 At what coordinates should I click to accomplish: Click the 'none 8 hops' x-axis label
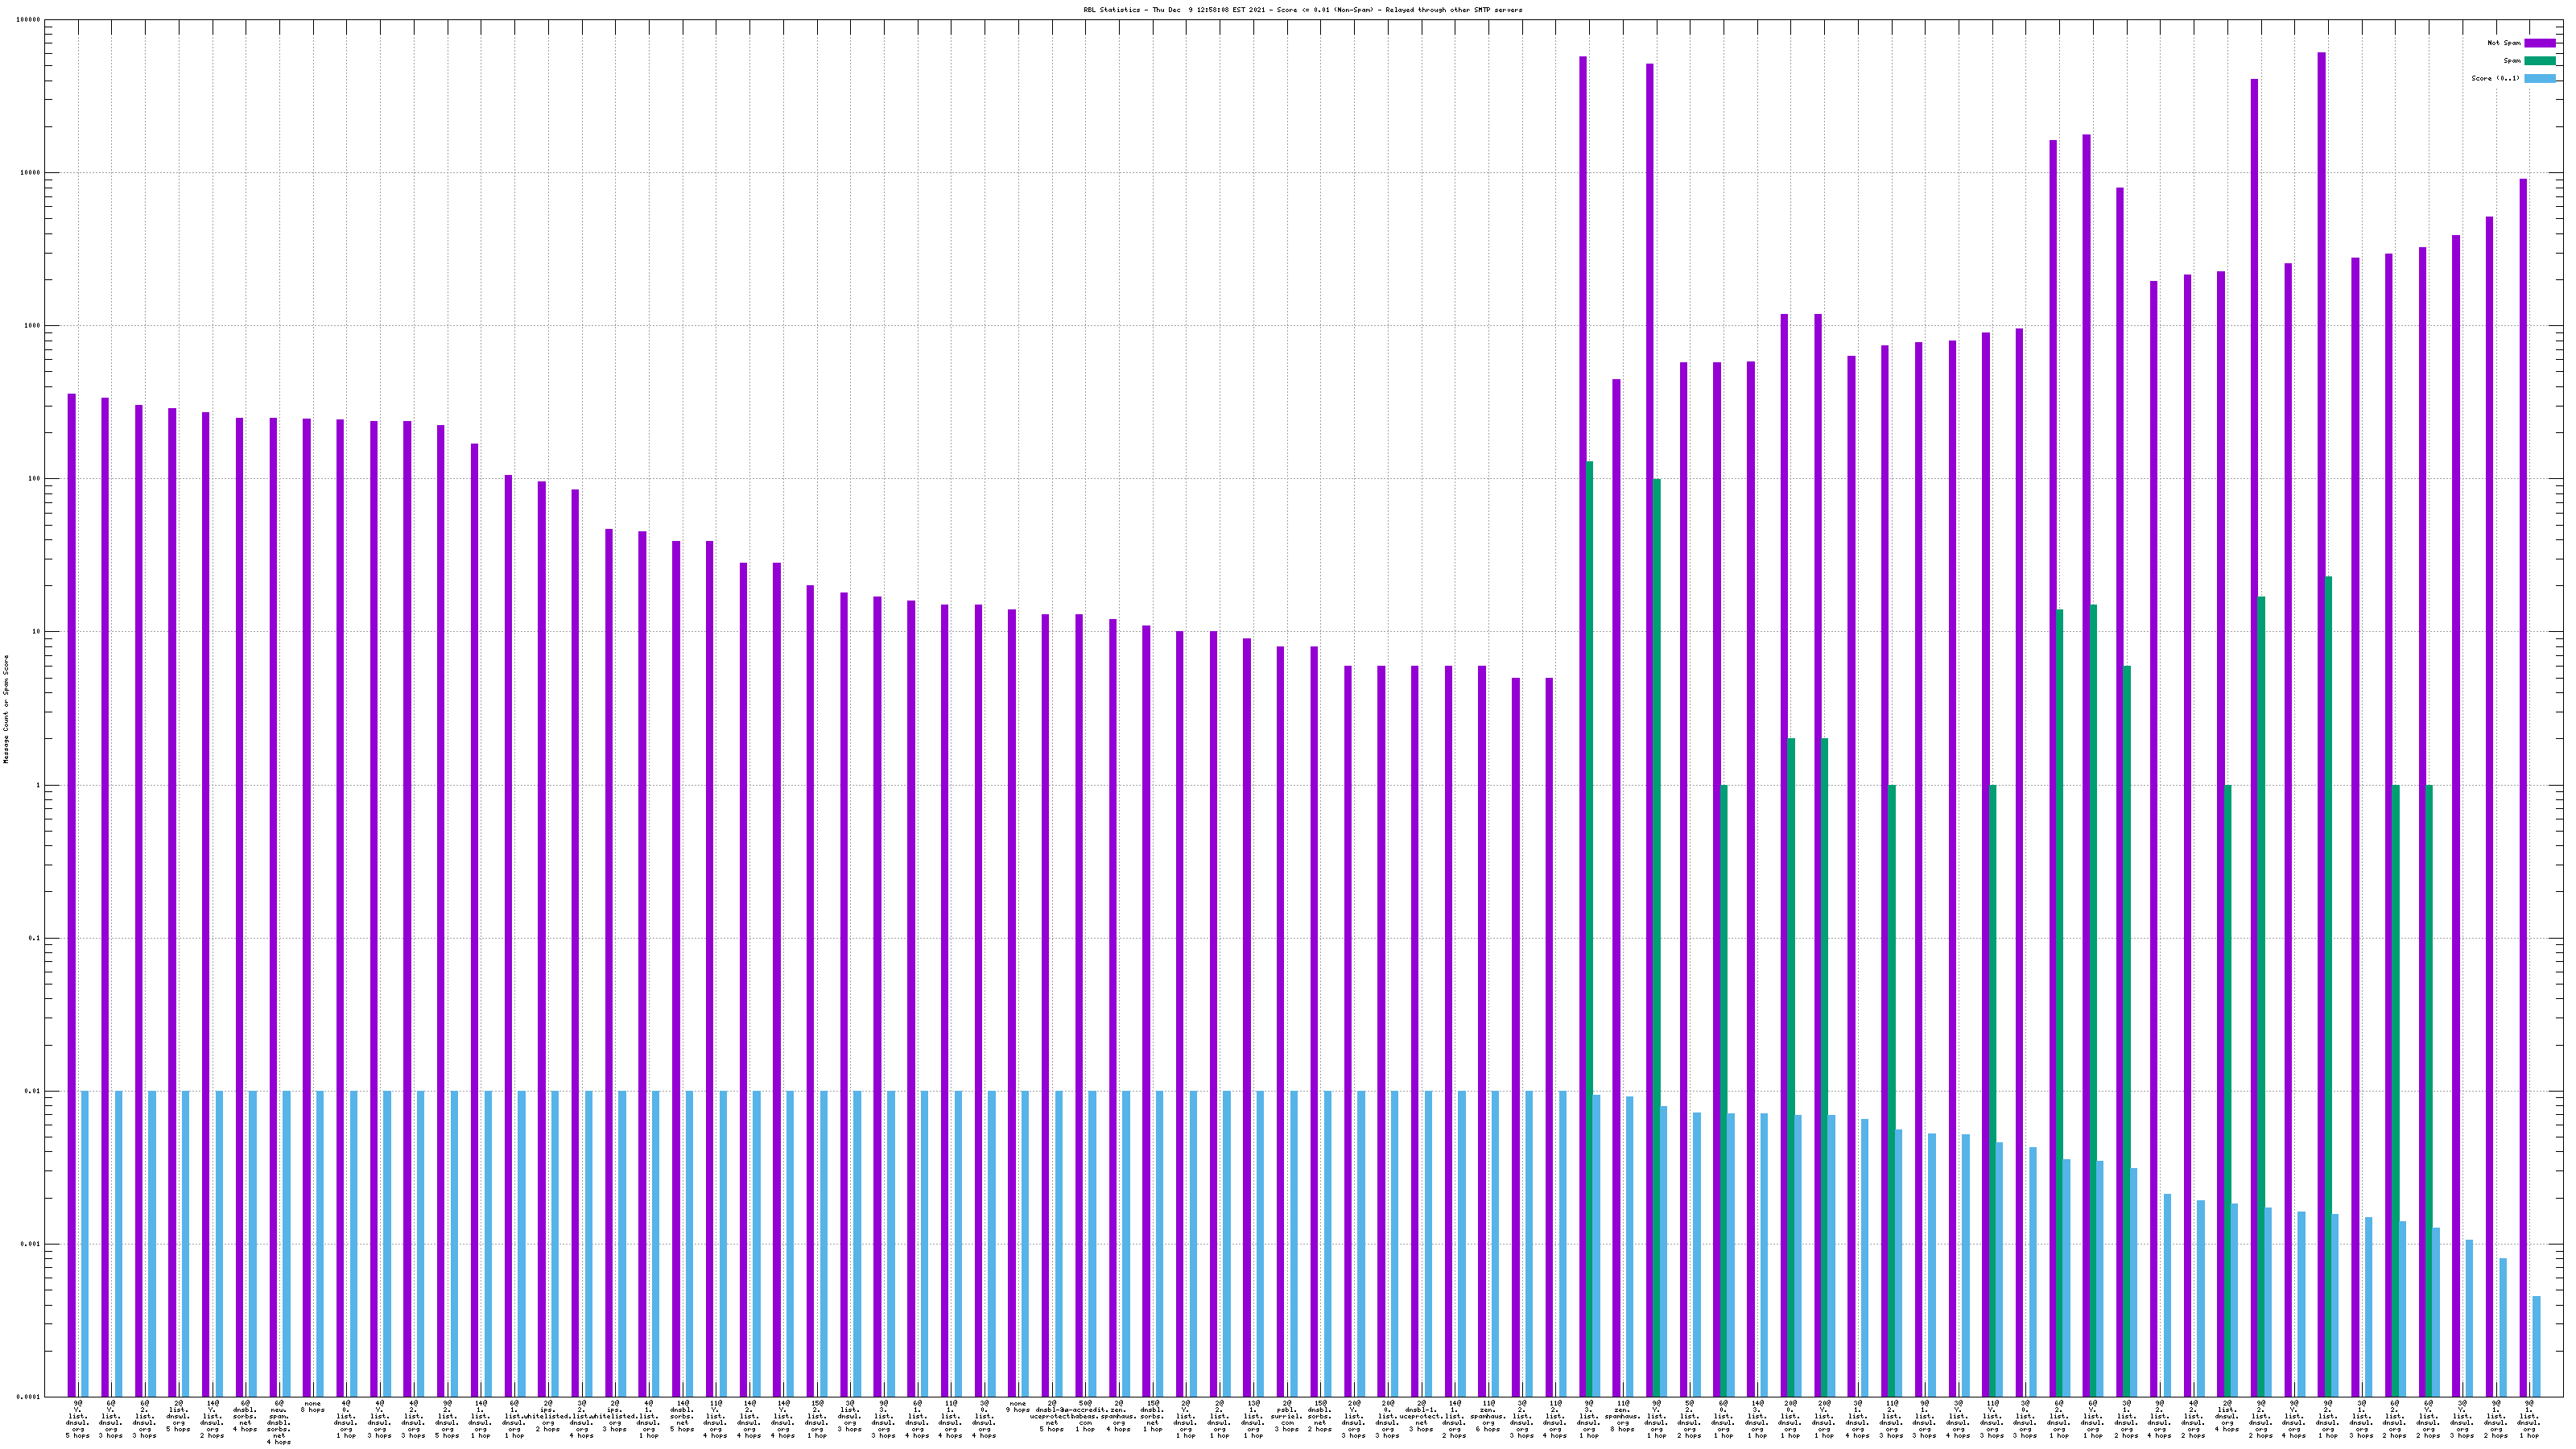[312, 1406]
